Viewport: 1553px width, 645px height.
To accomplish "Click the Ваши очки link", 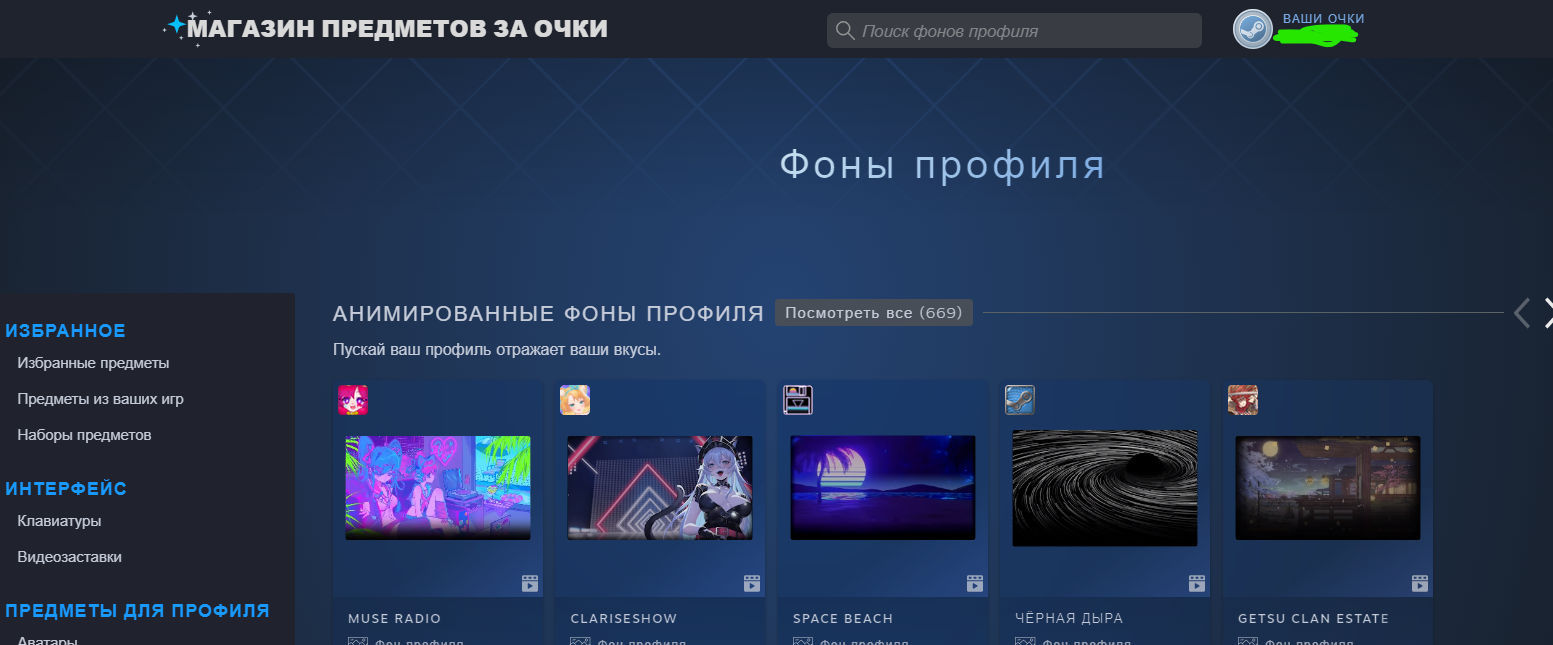I will pos(1323,19).
